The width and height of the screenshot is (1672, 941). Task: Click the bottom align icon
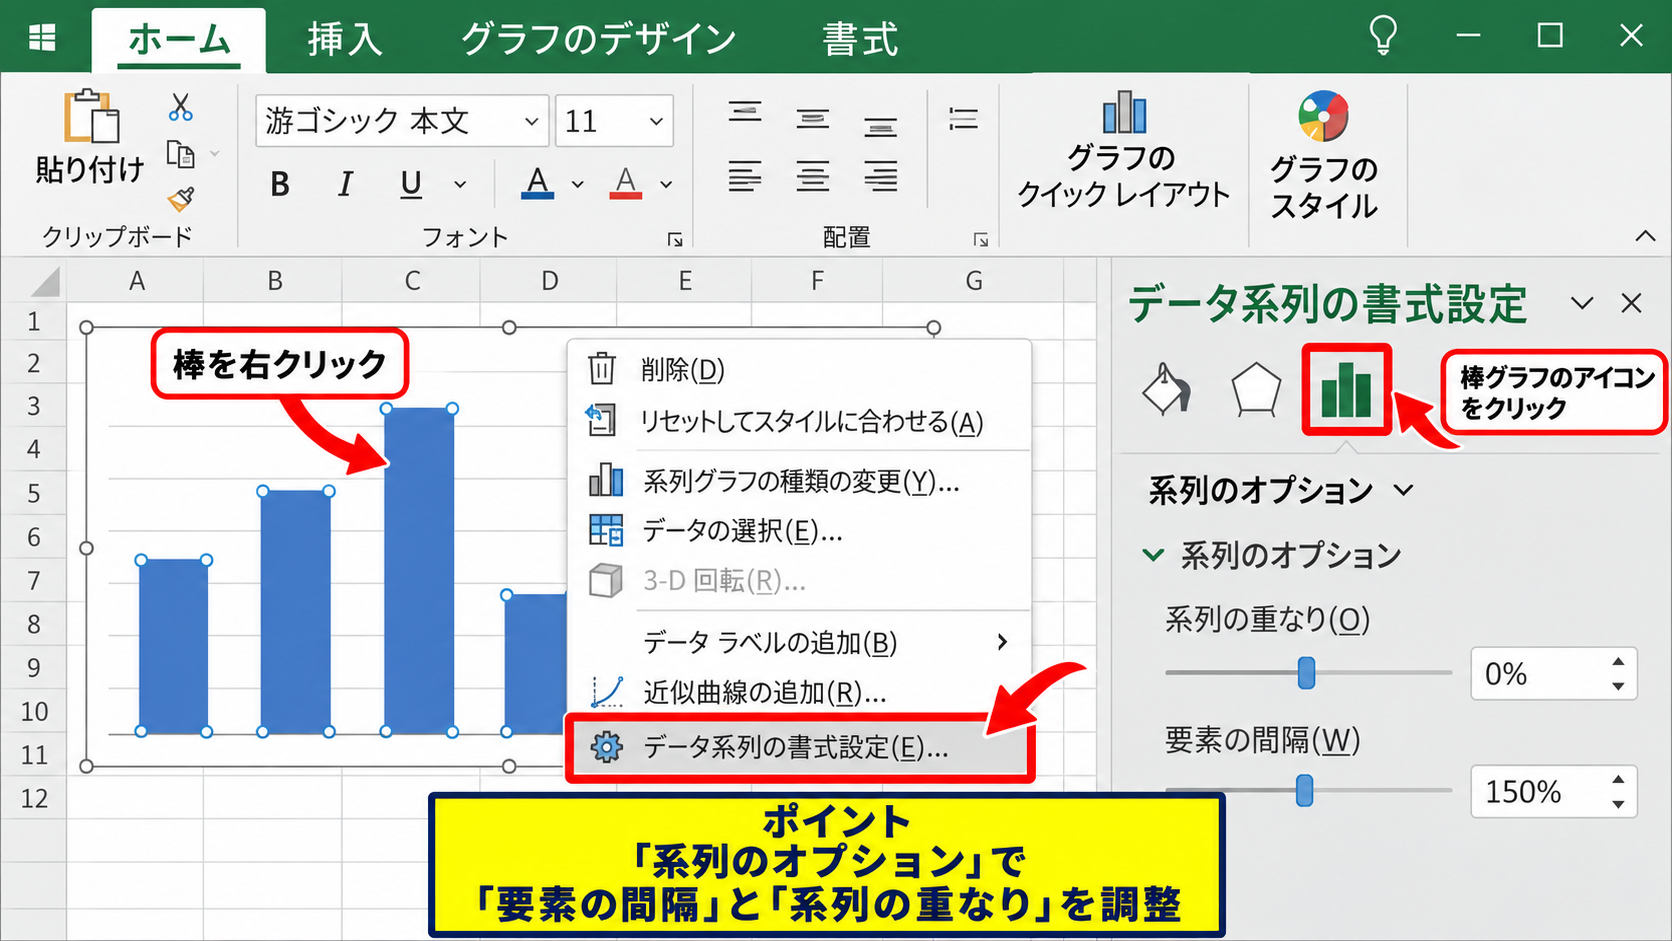[x=881, y=126]
